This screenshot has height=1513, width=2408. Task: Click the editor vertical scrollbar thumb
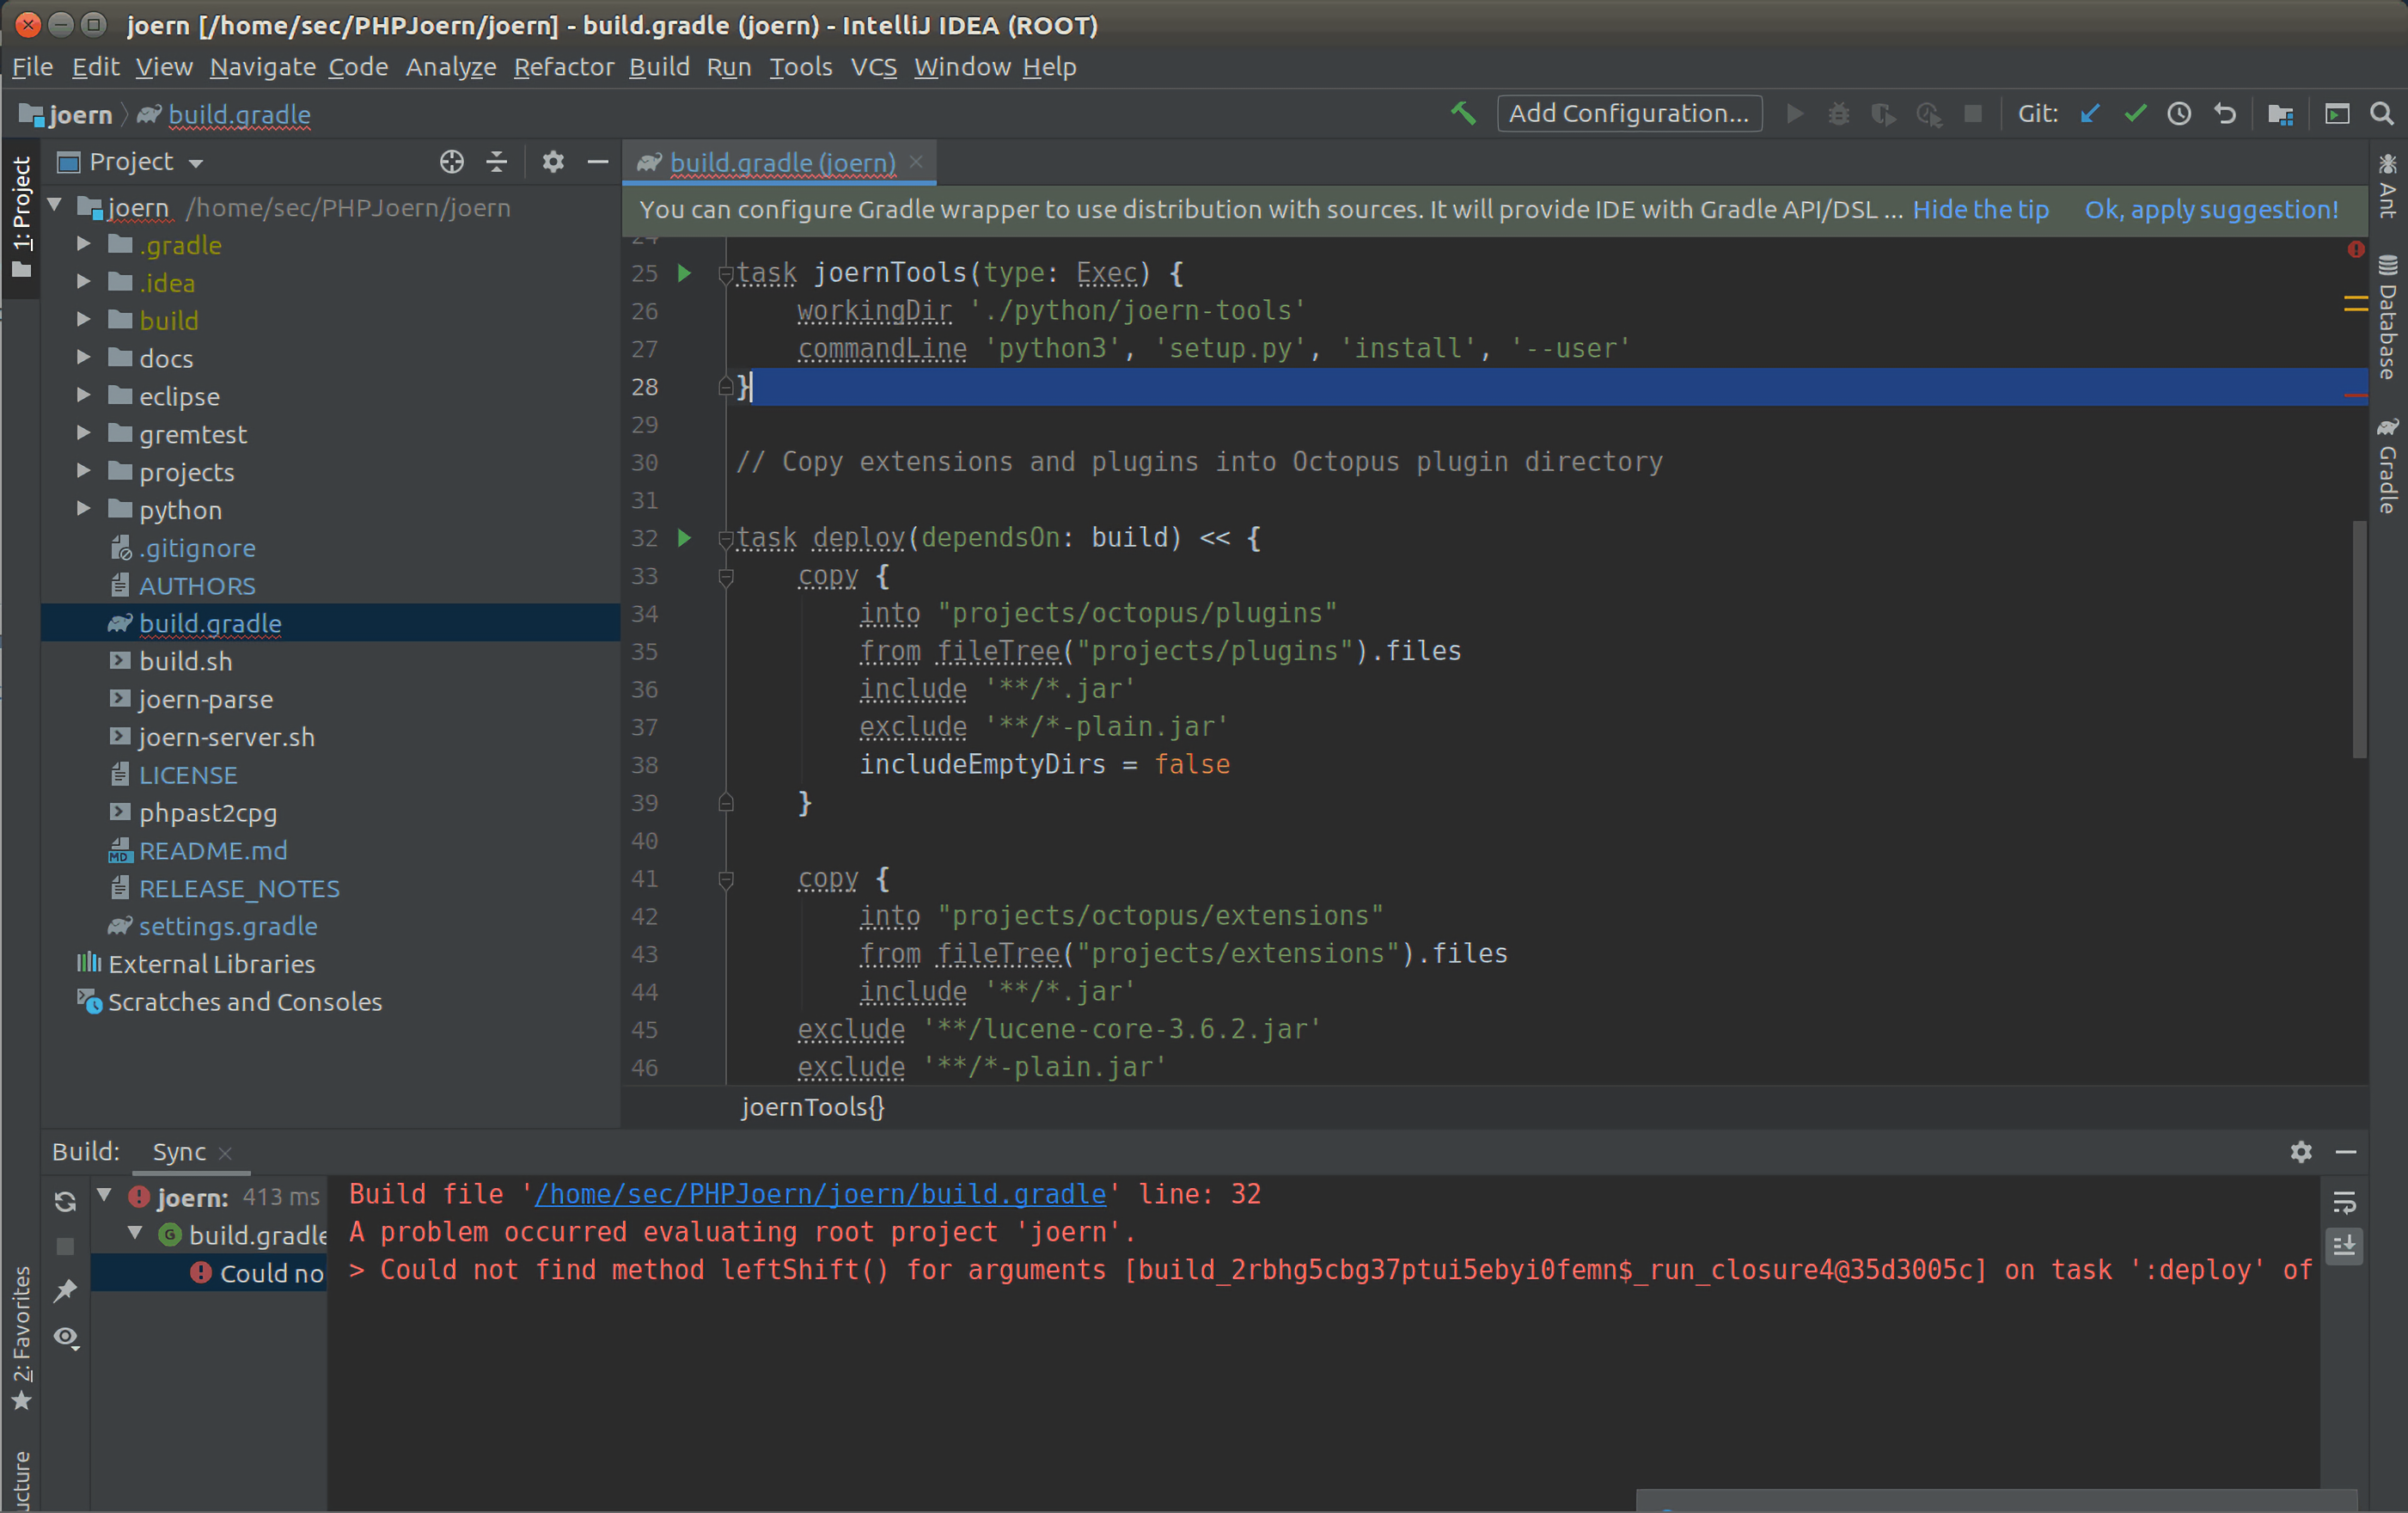pyautogui.click(x=2359, y=640)
